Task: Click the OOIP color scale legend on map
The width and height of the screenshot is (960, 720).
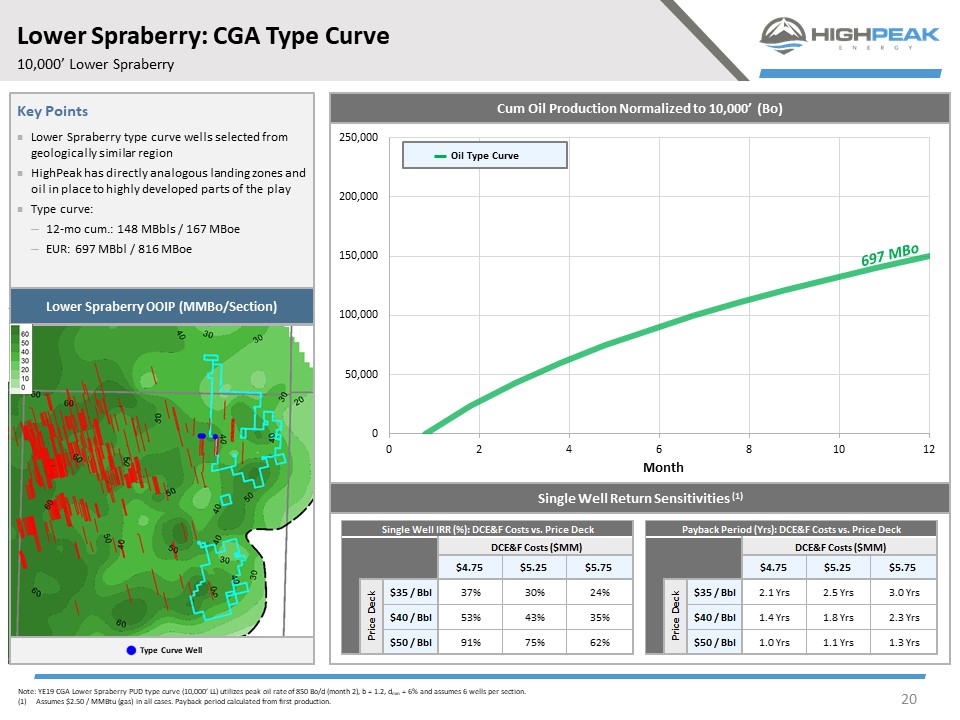Action: (x=21, y=357)
